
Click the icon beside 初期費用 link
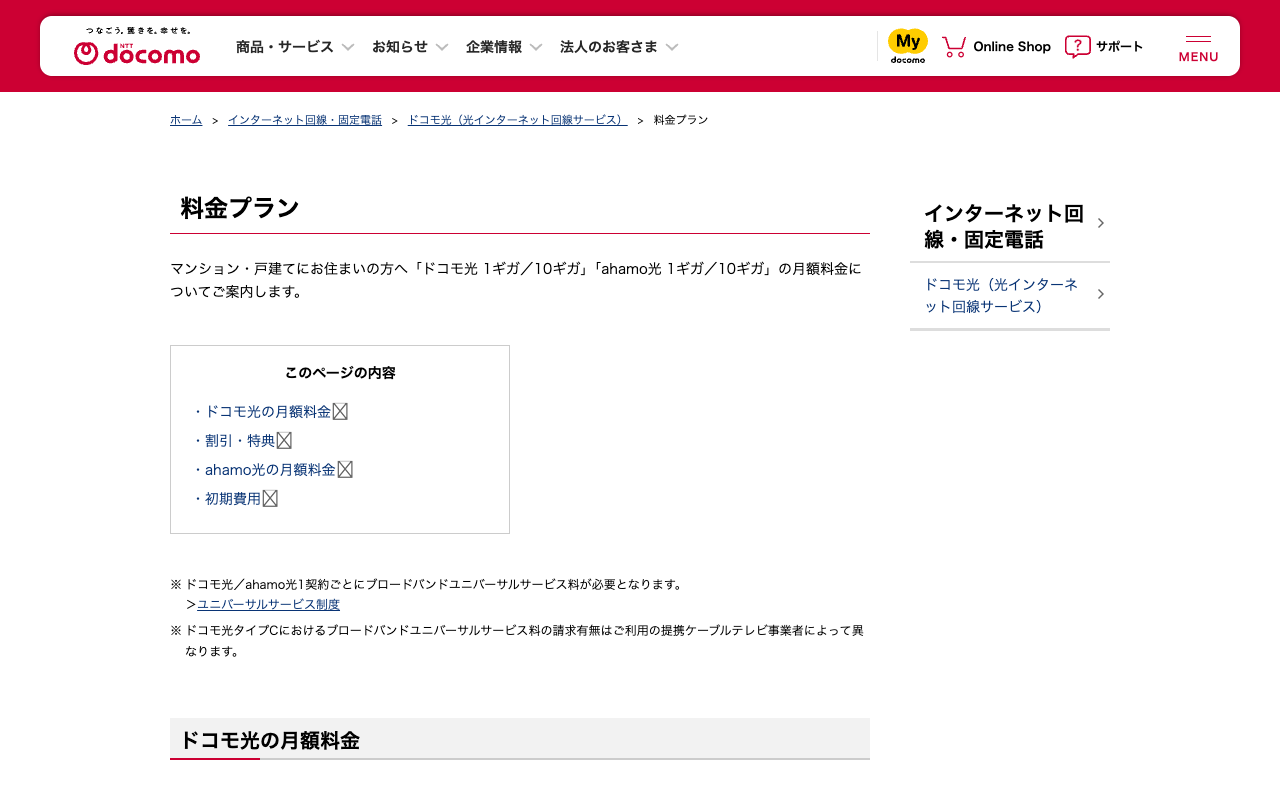tap(270, 498)
